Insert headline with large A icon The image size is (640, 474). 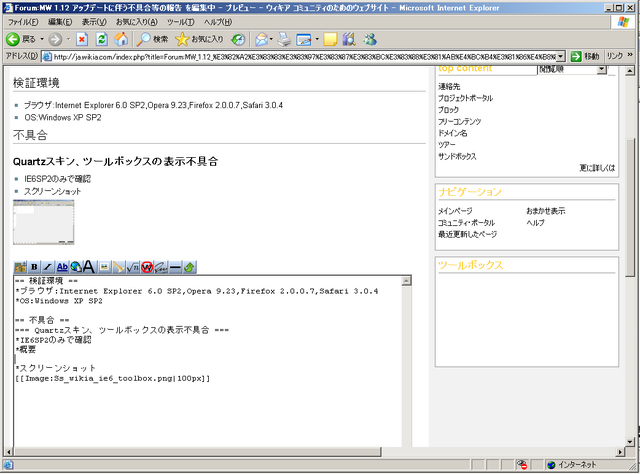(x=89, y=267)
